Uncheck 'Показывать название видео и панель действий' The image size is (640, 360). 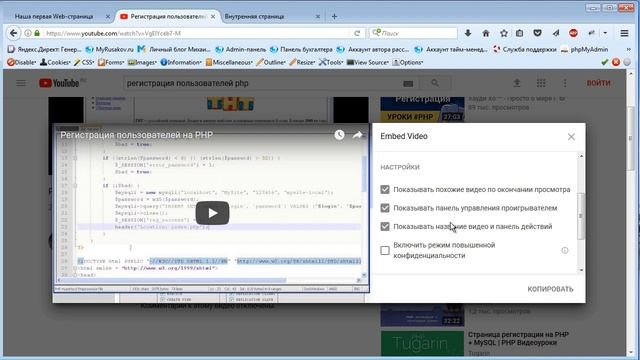(x=385, y=226)
